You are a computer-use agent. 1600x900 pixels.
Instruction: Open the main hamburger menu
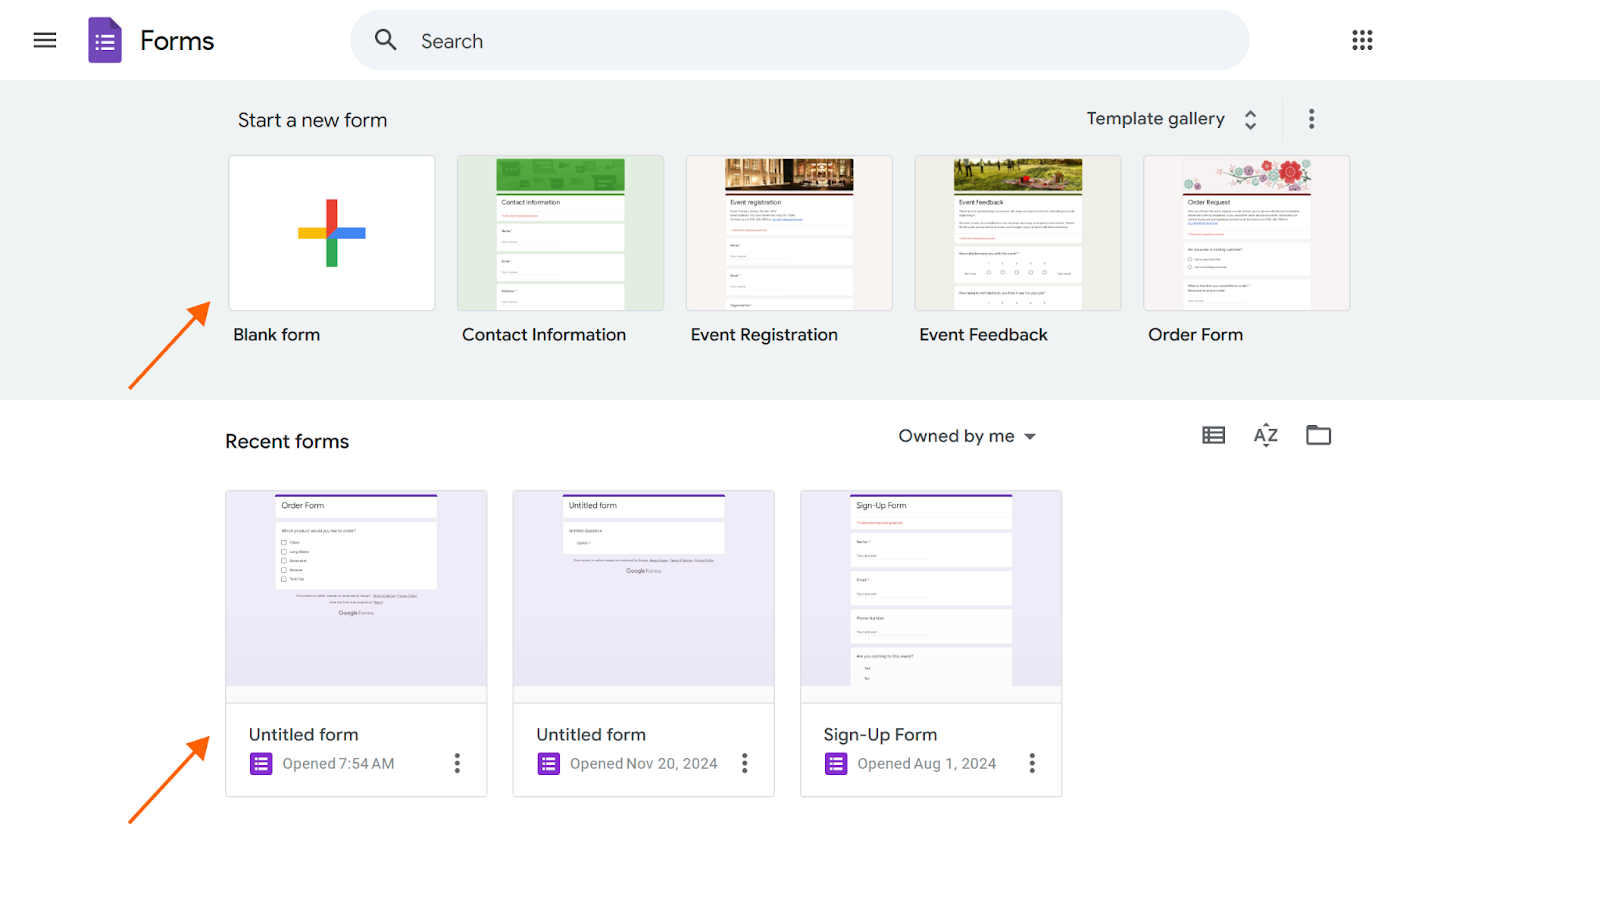click(45, 40)
